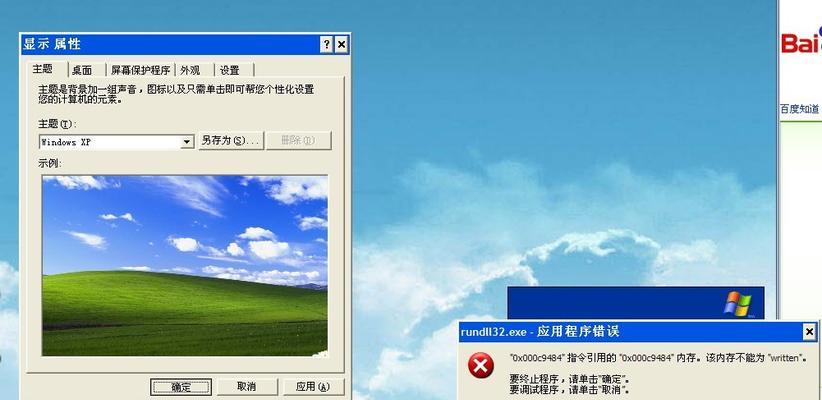The height and width of the screenshot is (400, 822).
Task: Open the 设置 tab
Action: point(234,70)
